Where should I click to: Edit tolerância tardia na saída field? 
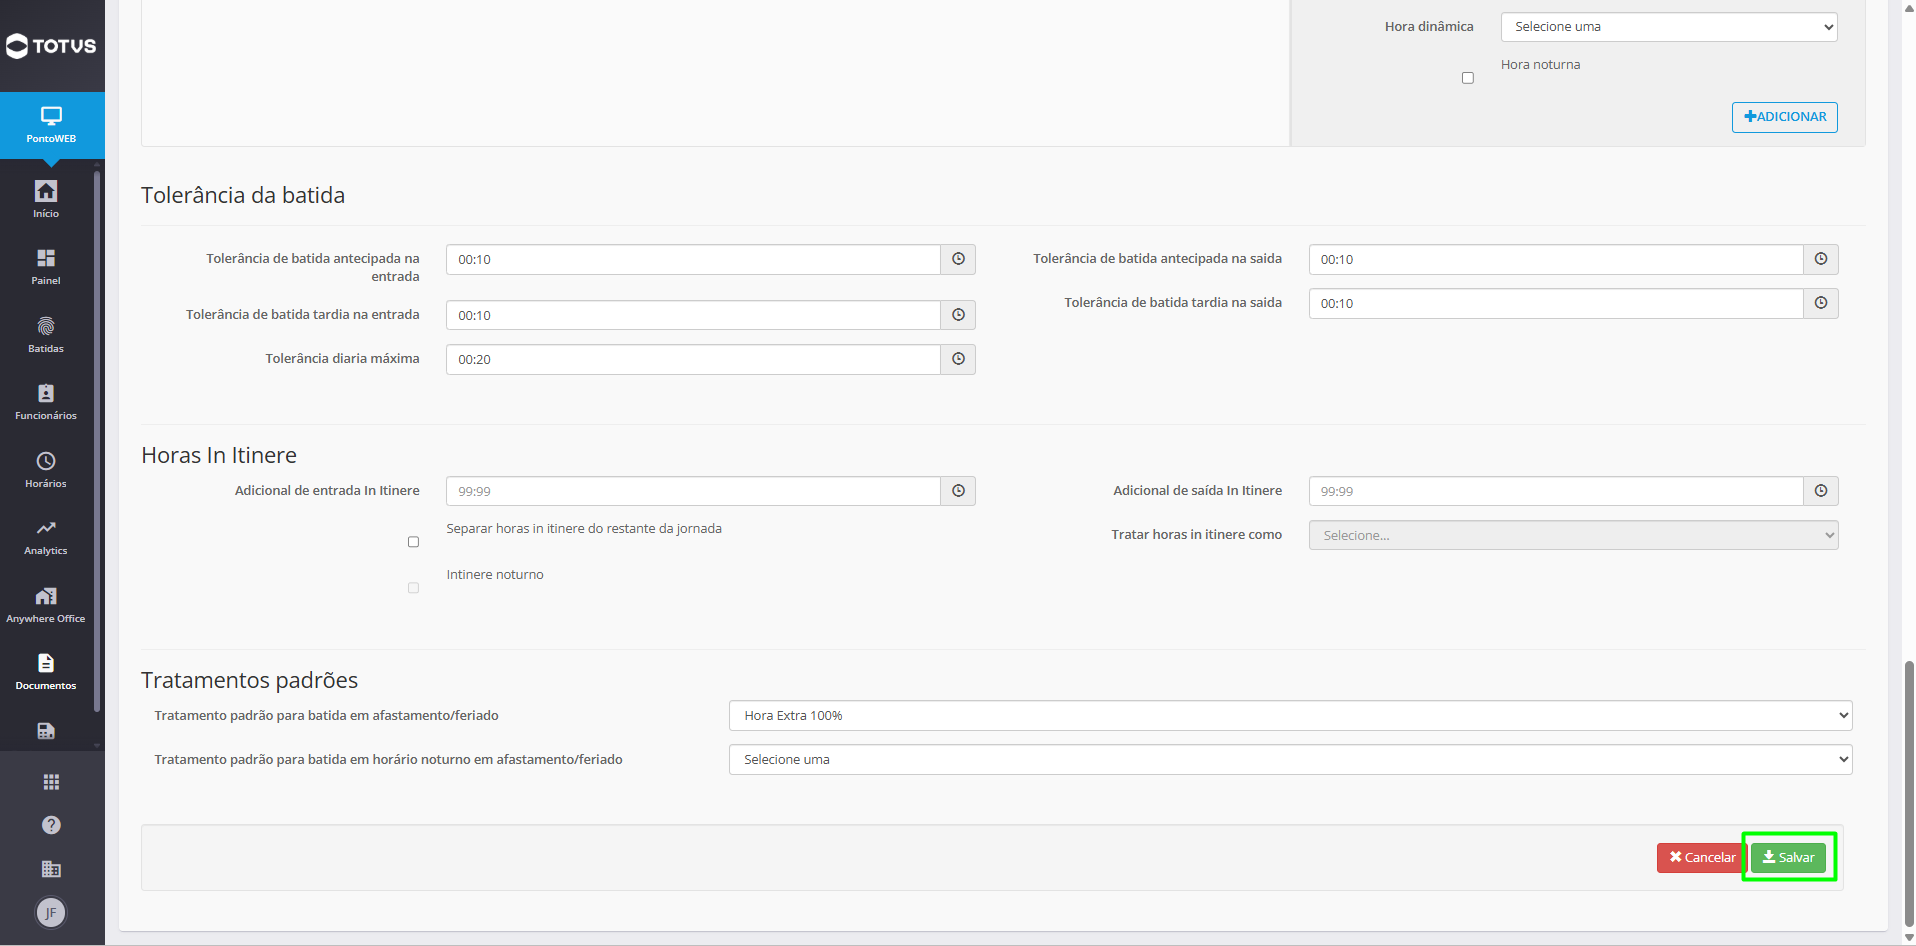[1556, 303]
